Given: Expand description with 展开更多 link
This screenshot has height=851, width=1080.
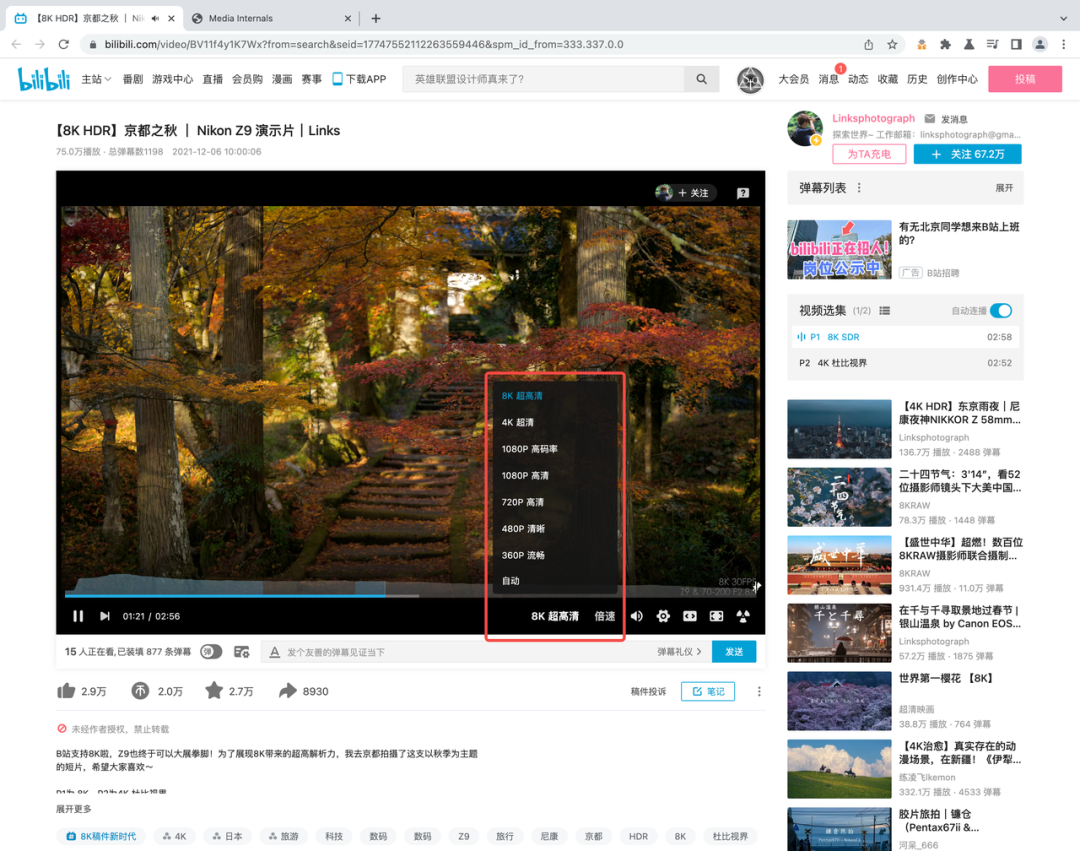Looking at the screenshot, I should pyautogui.click(x=70, y=808).
